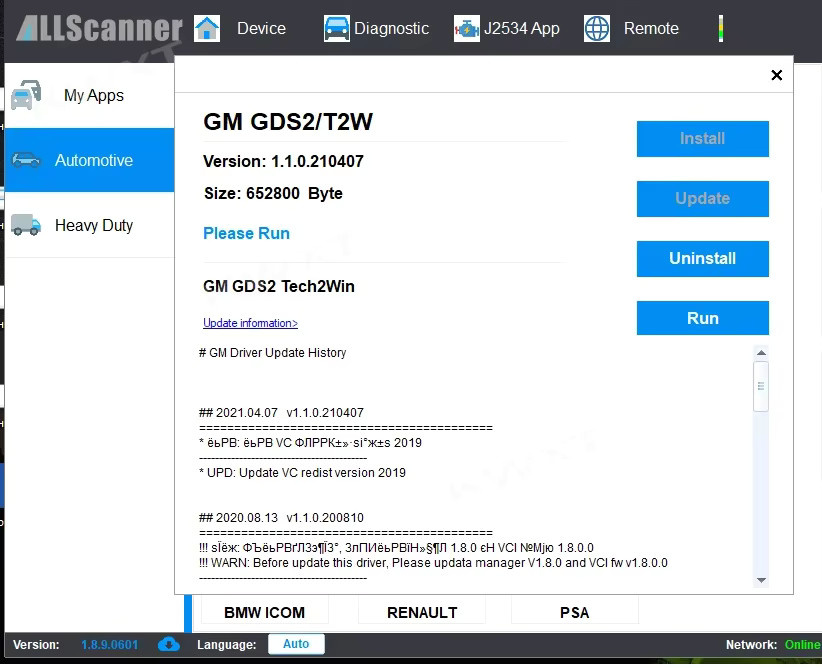Click the ## 2020.08.13 v1.1.0.200810 entry
The height and width of the screenshot is (668, 822).
click(x=282, y=518)
